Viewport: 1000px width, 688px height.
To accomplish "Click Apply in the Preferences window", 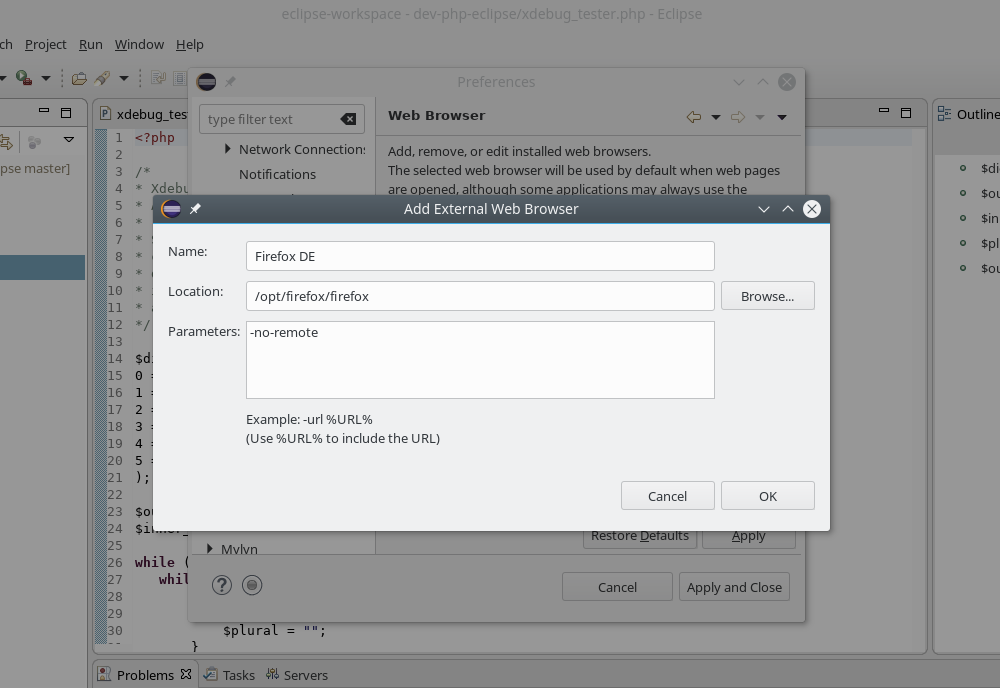I will 749,536.
